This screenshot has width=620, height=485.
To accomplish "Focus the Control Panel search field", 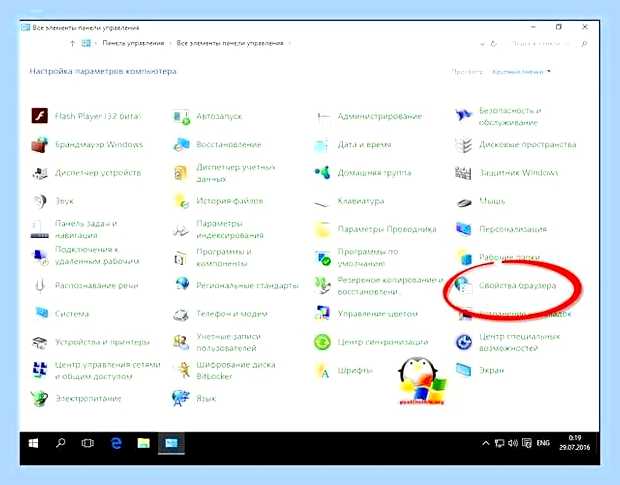I will 547,43.
